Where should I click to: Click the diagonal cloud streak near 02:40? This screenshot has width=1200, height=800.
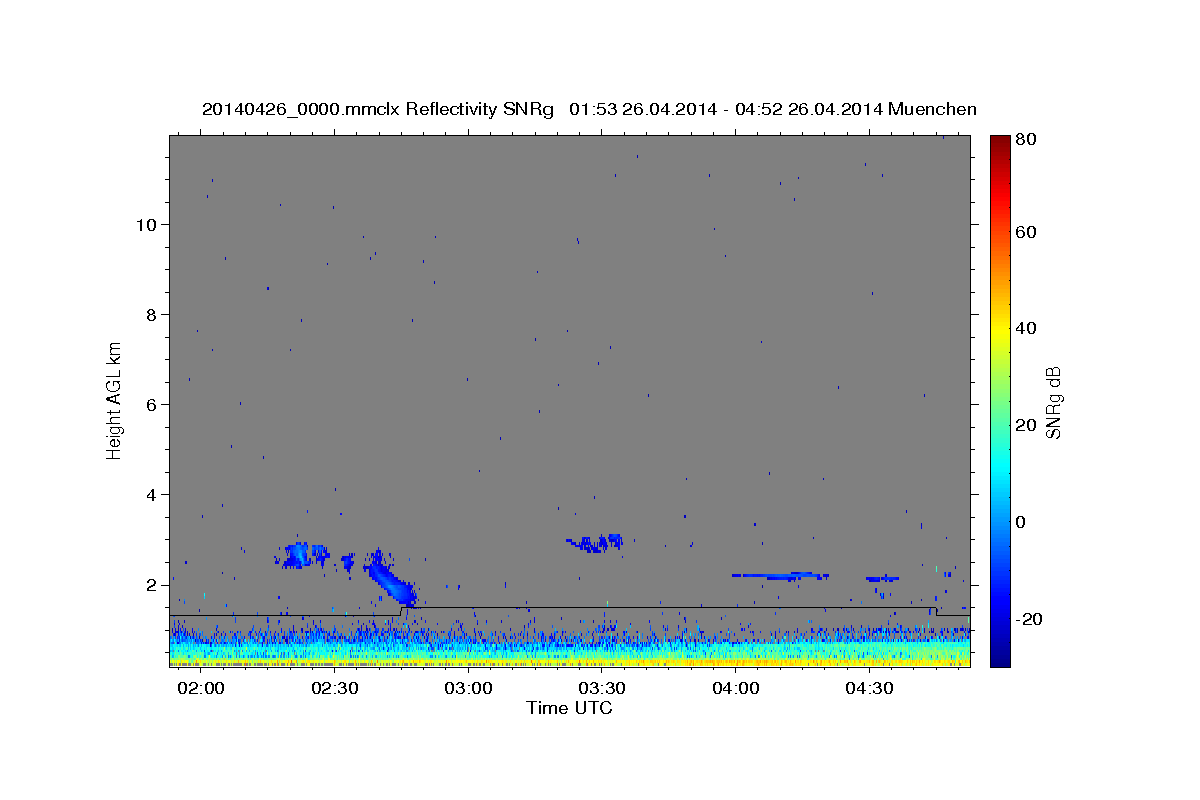pos(392,579)
